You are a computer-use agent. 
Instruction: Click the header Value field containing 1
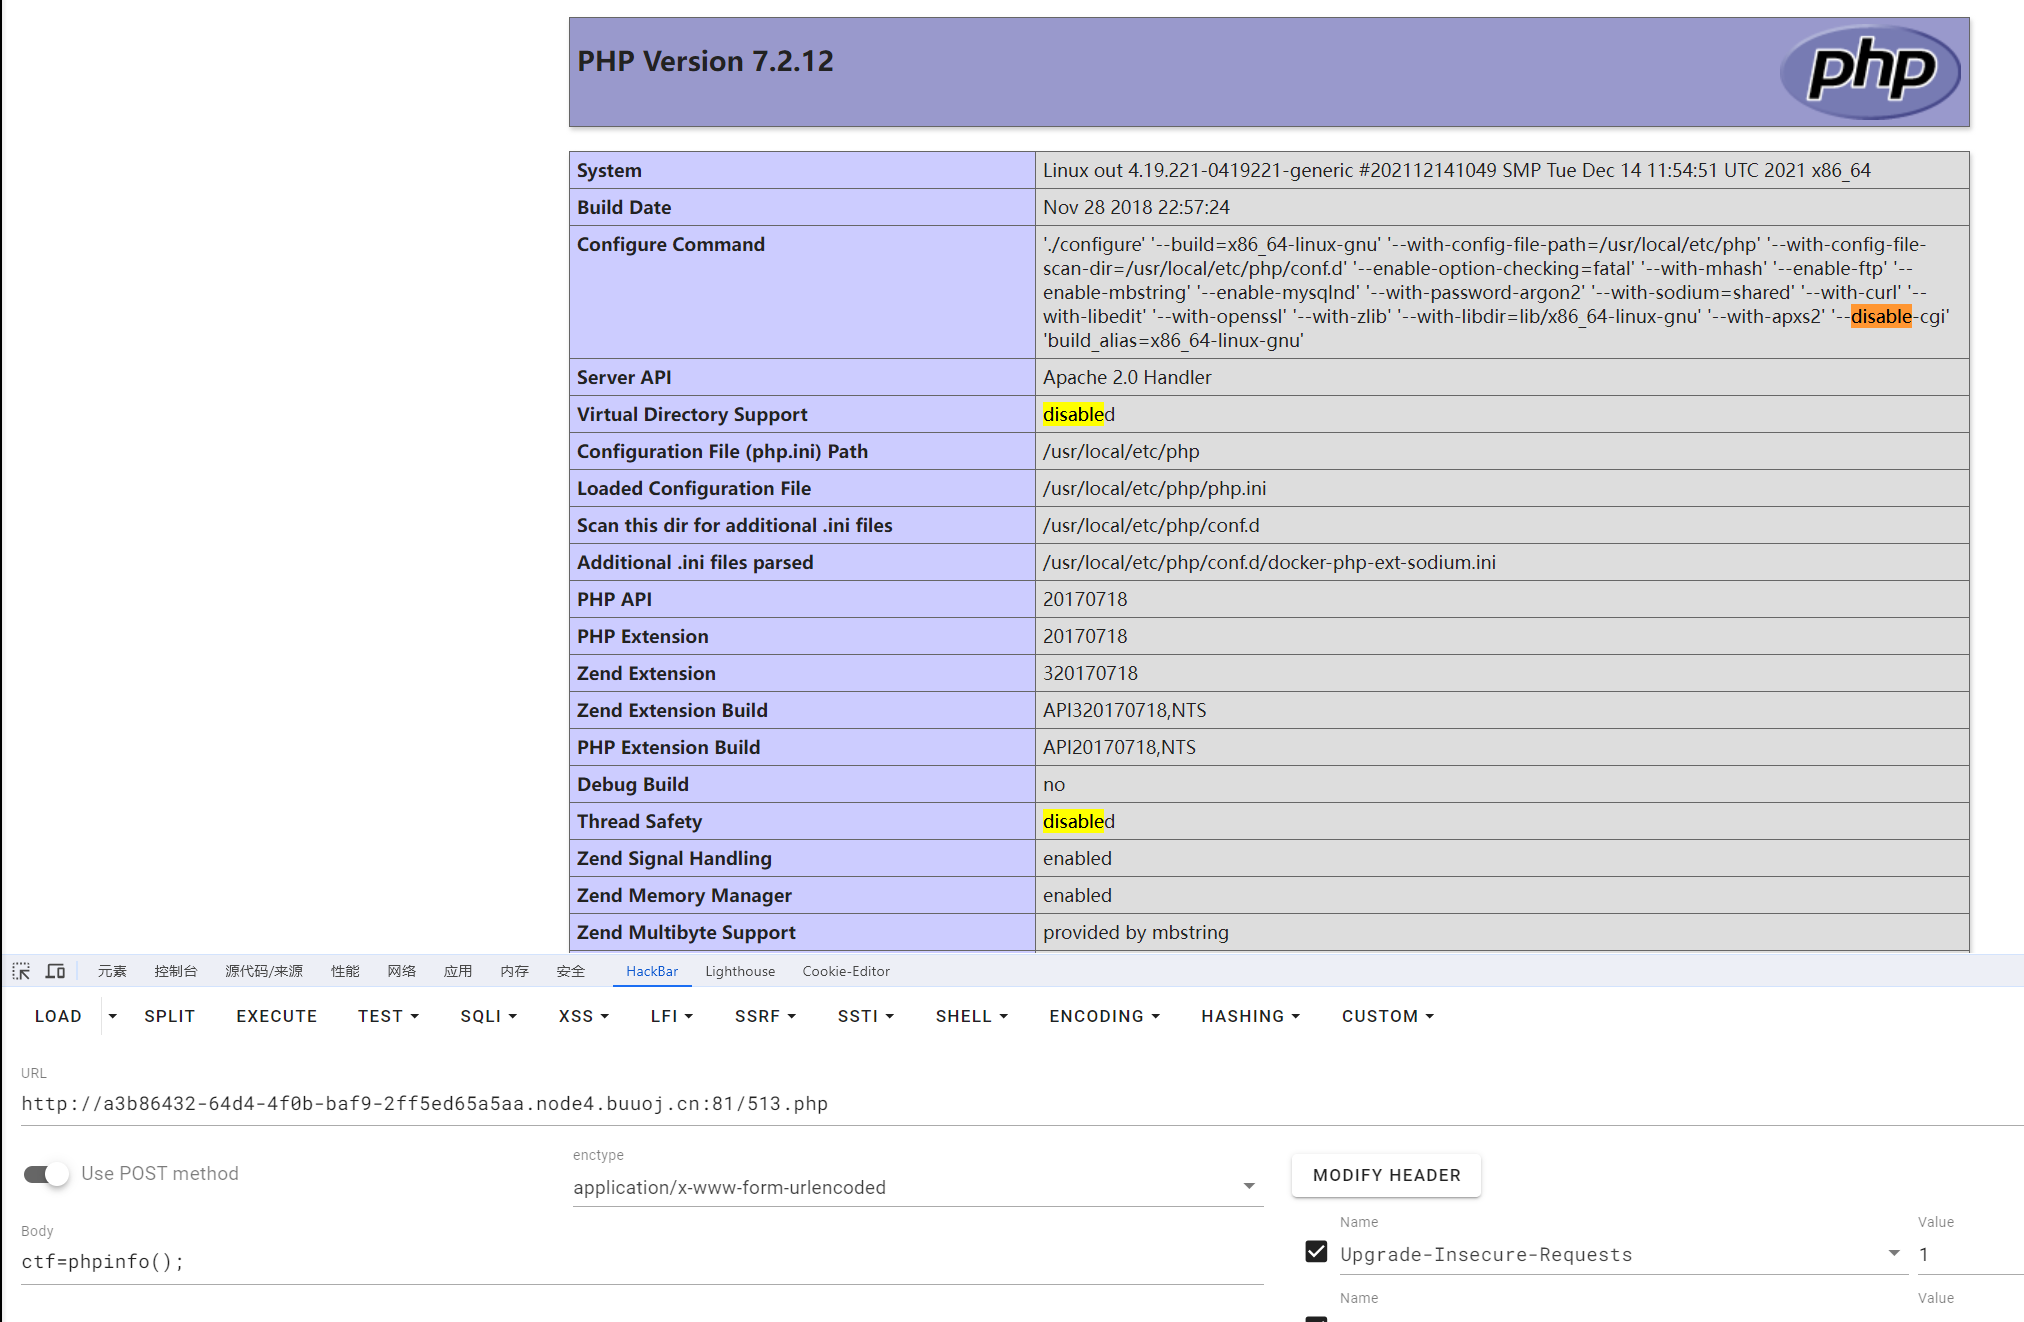click(1971, 1254)
